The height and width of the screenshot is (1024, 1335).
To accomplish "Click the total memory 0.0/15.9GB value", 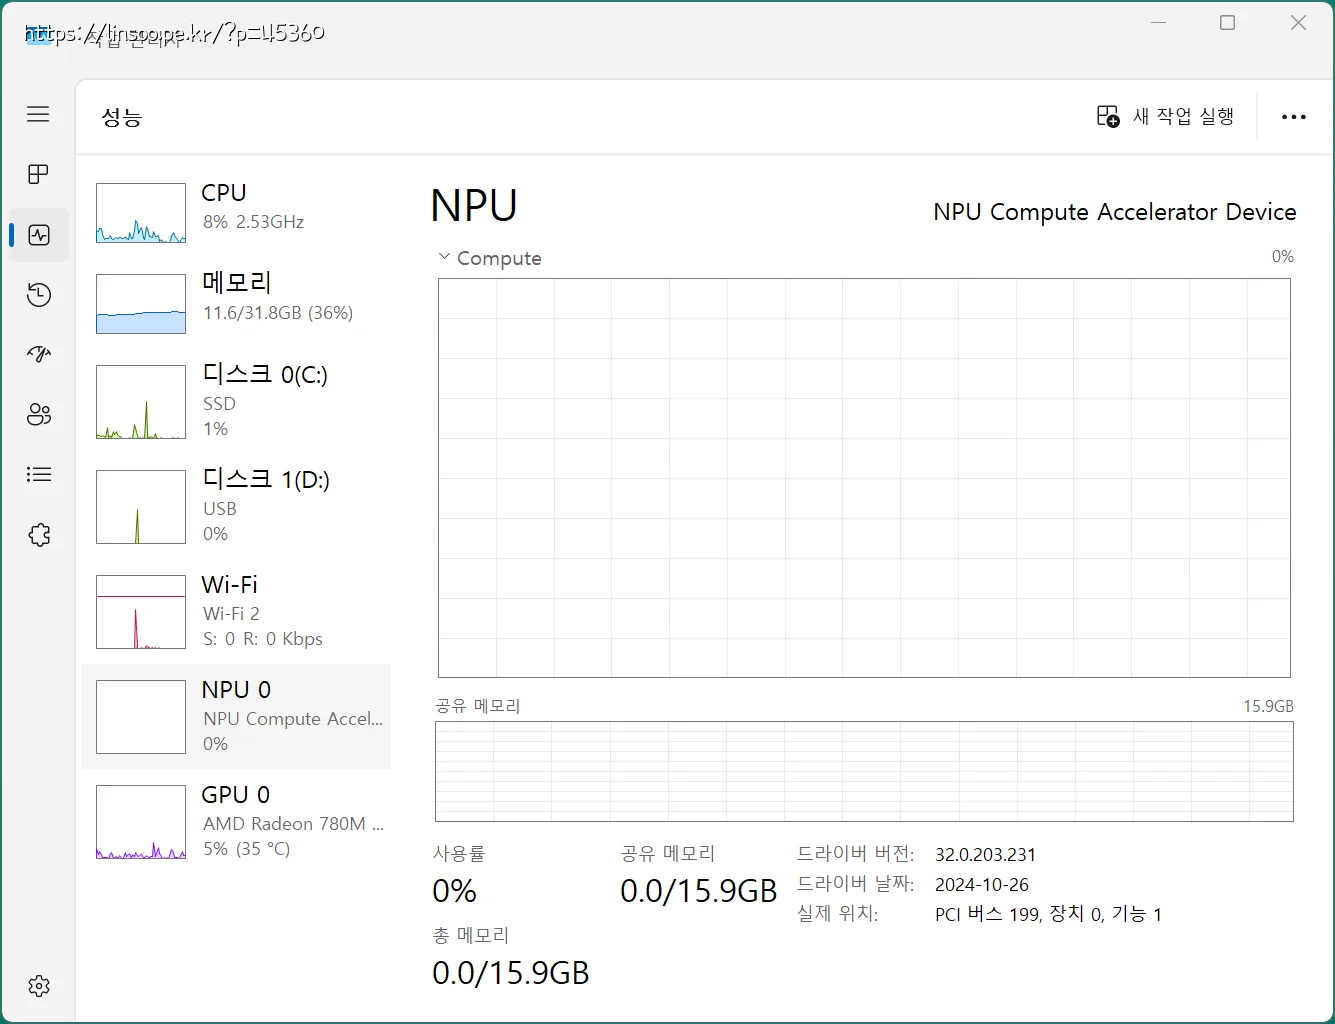I will click(511, 973).
